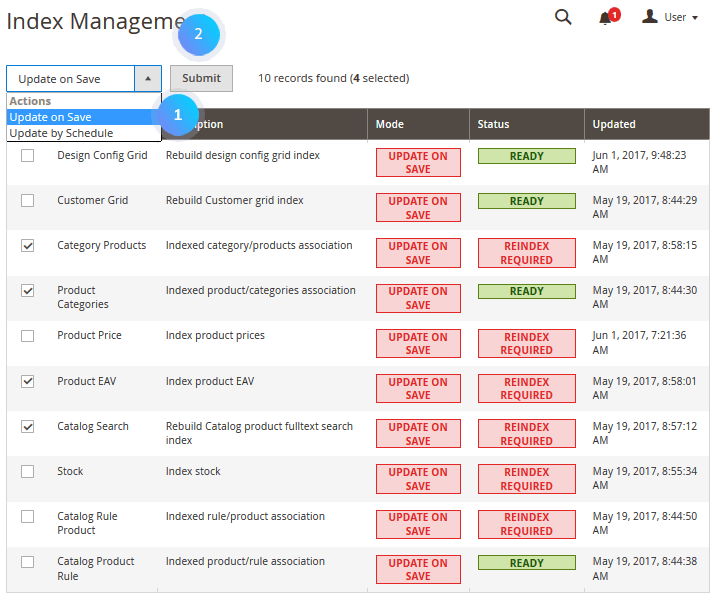
Task: Click the 'Catalog Rule Product' indexer name
Action: (87, 523)
